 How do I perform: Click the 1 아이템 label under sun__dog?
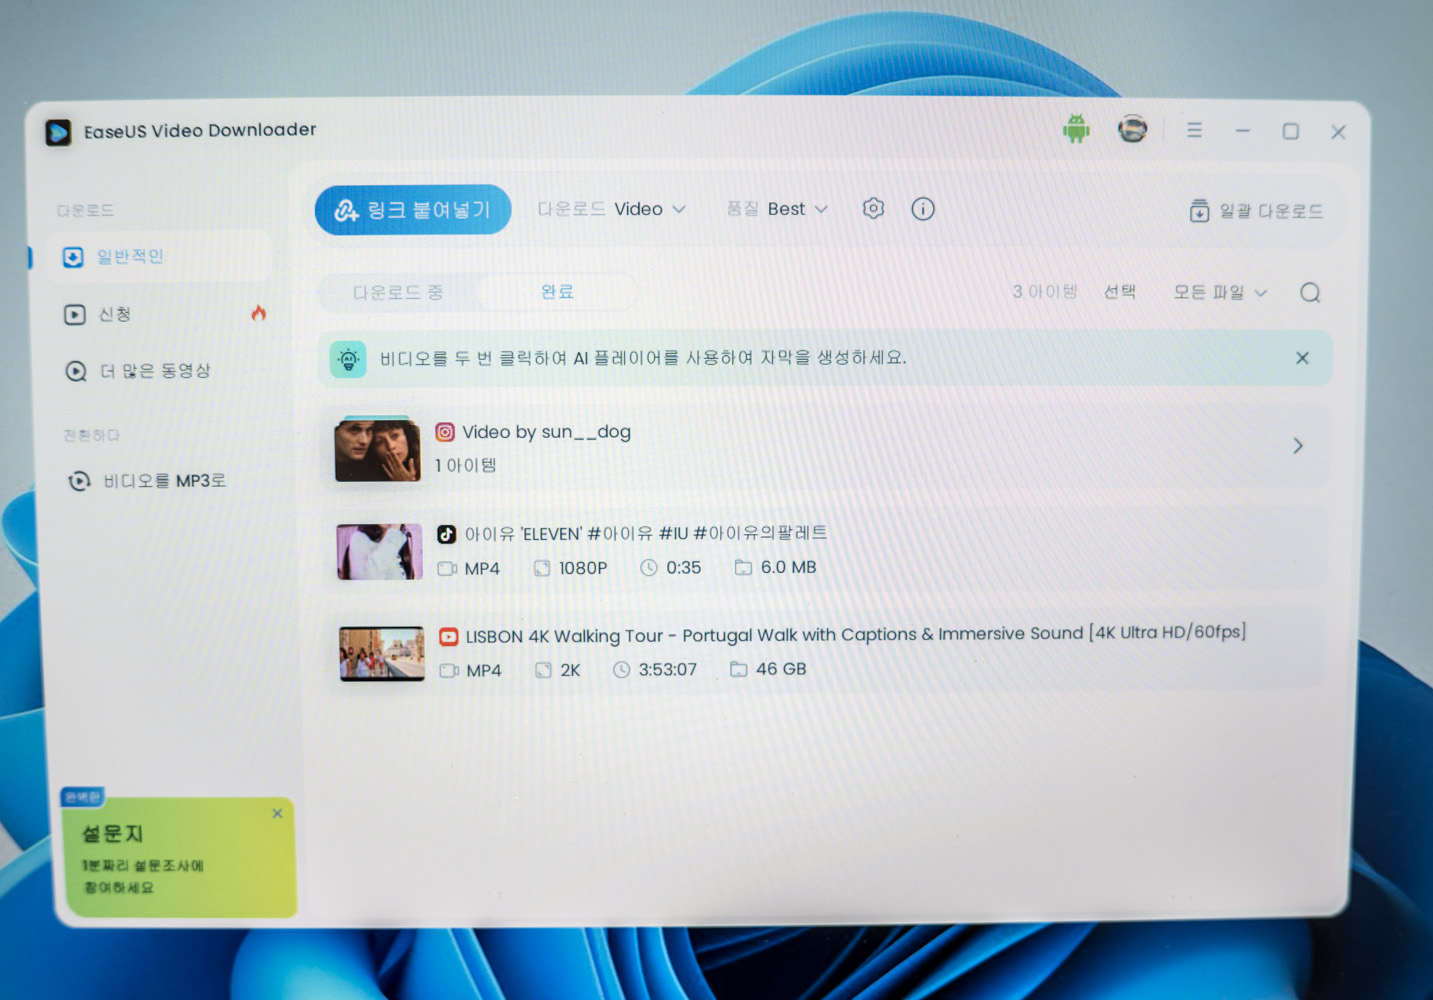466,465
